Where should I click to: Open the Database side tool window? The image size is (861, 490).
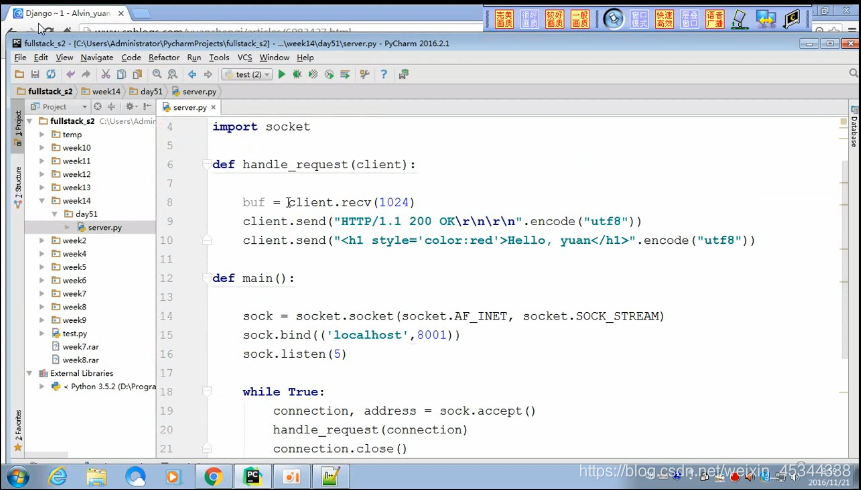(x=854, y=128)
